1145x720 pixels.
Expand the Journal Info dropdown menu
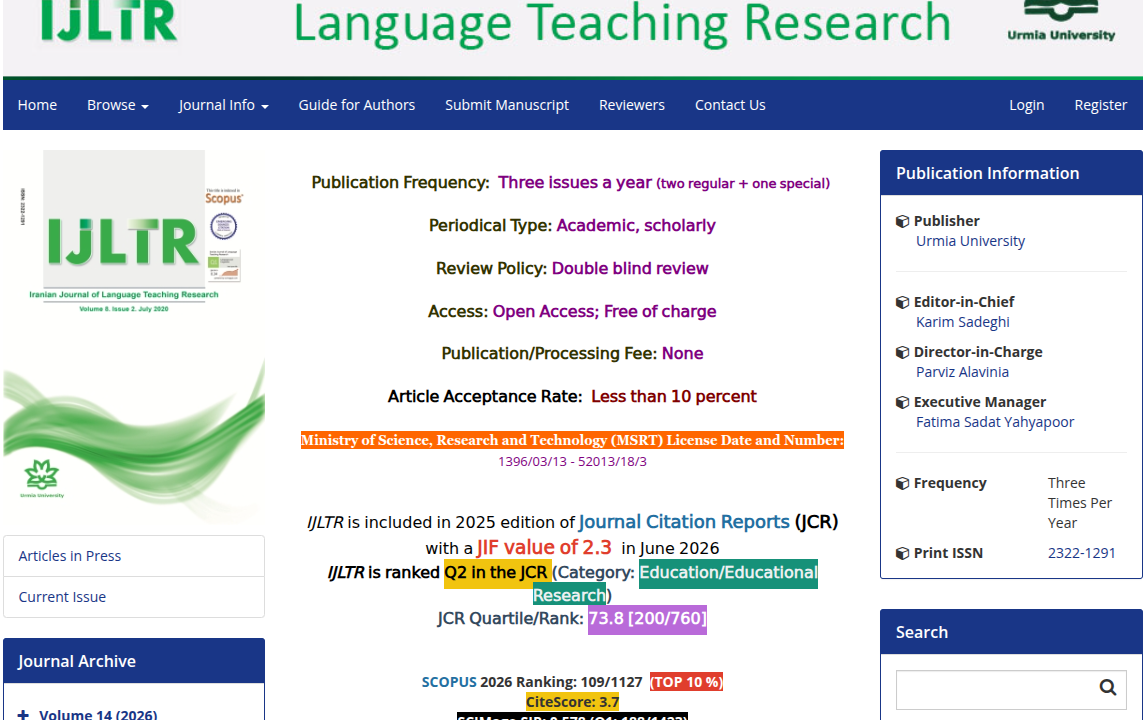pos(223,105)
